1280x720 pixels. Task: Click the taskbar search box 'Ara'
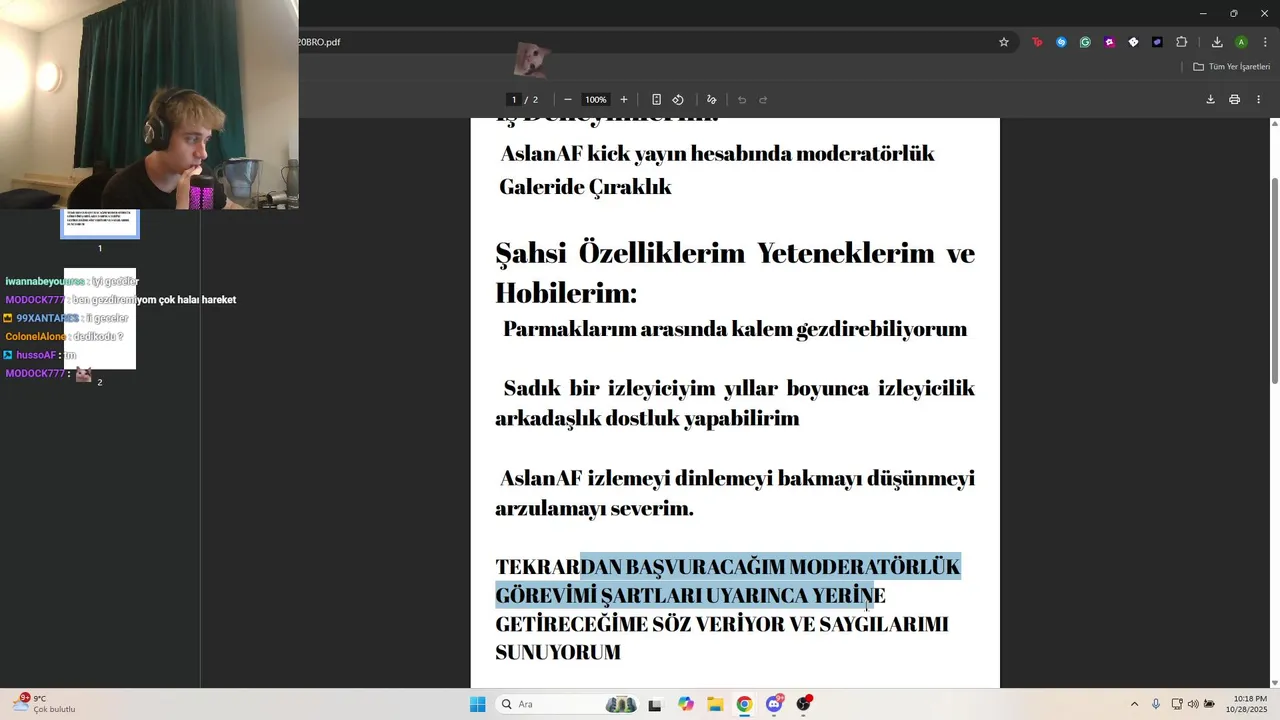coord(568,704)
